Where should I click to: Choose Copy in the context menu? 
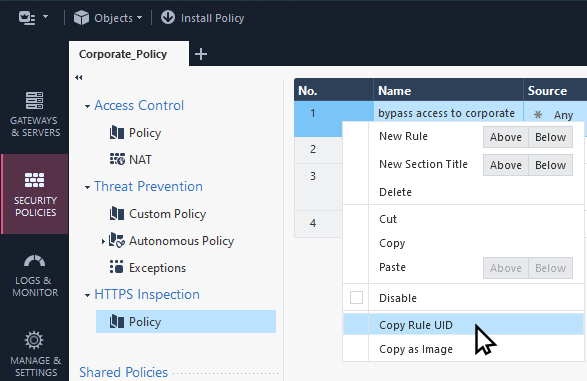[x=392, y=243]
